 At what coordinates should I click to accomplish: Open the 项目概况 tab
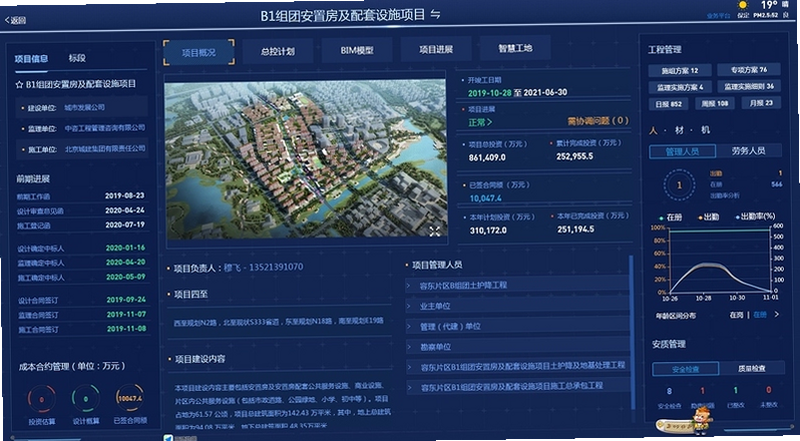click(198, 53)
